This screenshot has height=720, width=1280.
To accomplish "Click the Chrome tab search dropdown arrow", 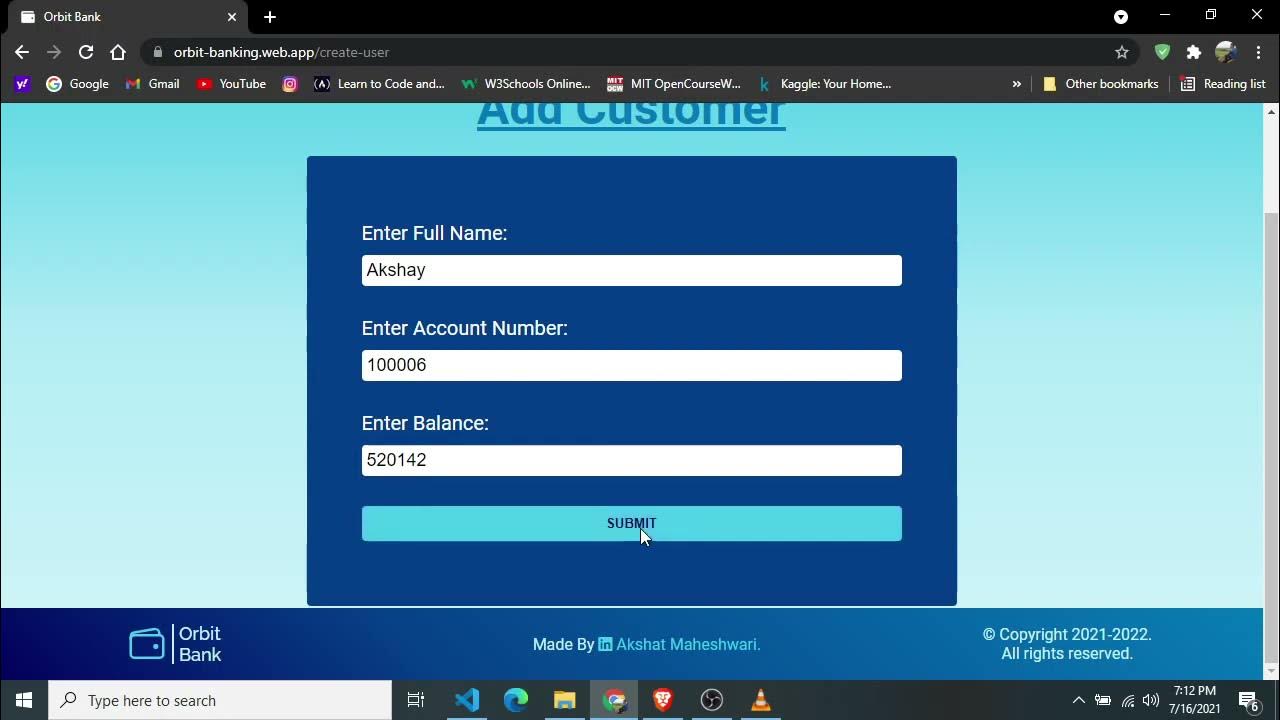I will [1121, 17].
